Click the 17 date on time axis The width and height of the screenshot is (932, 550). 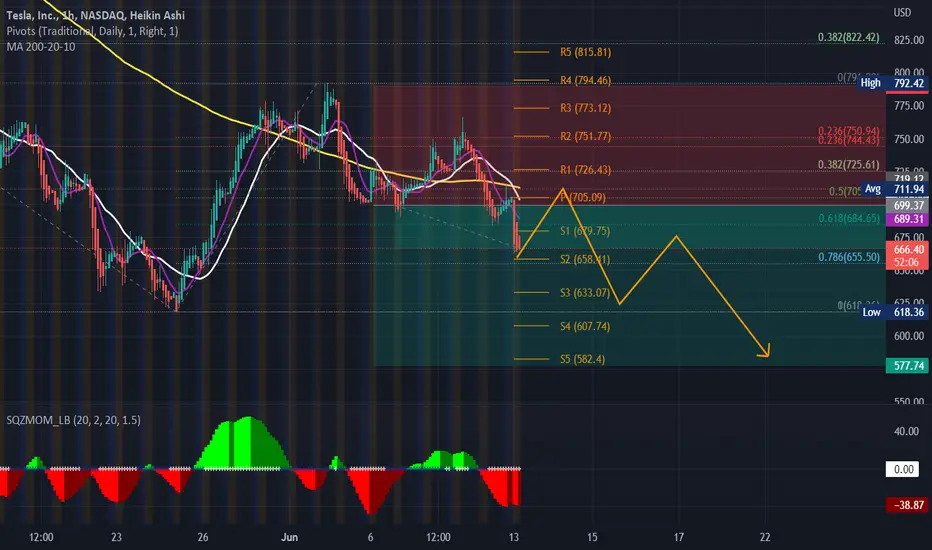[x=678, y=537]
